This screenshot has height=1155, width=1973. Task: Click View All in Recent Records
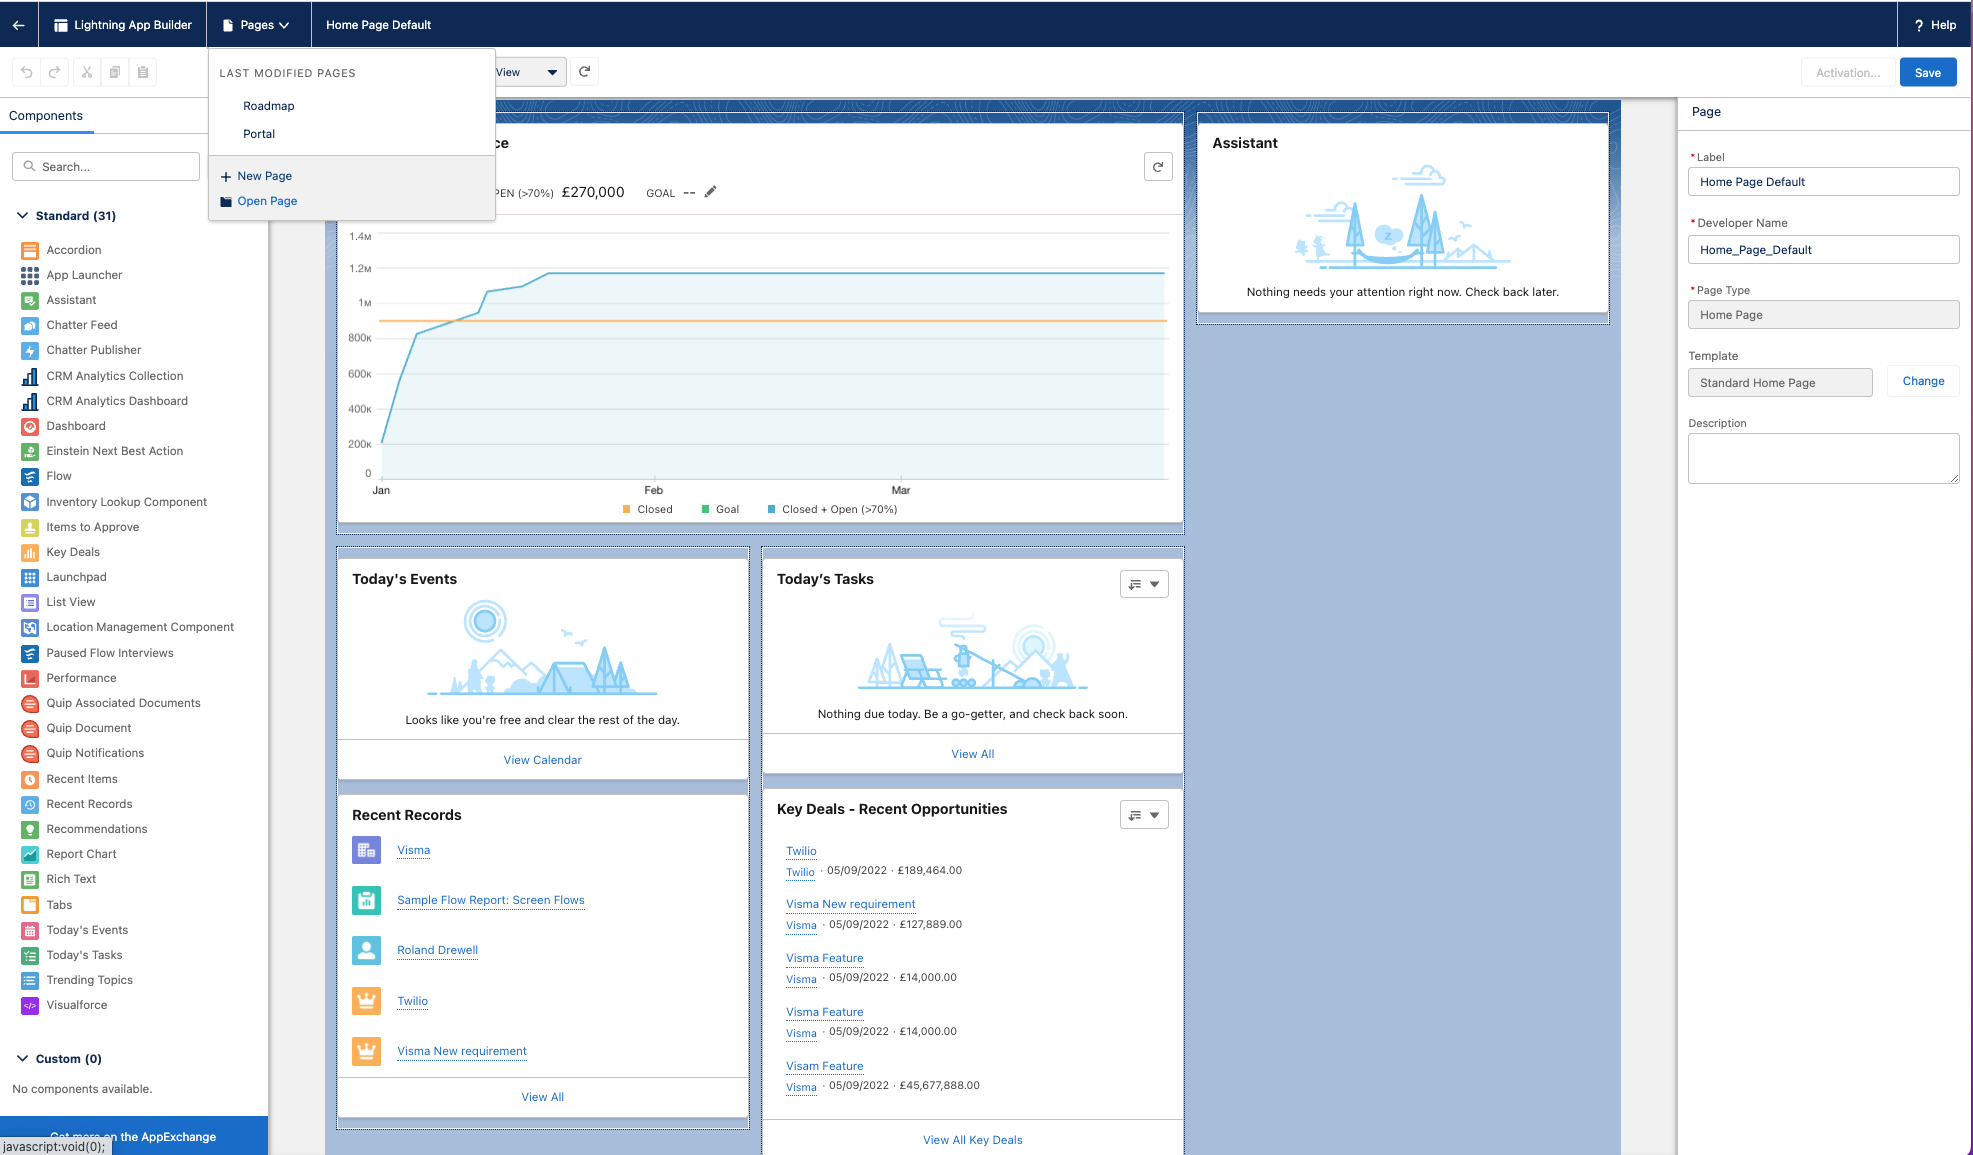(542, 1097)
